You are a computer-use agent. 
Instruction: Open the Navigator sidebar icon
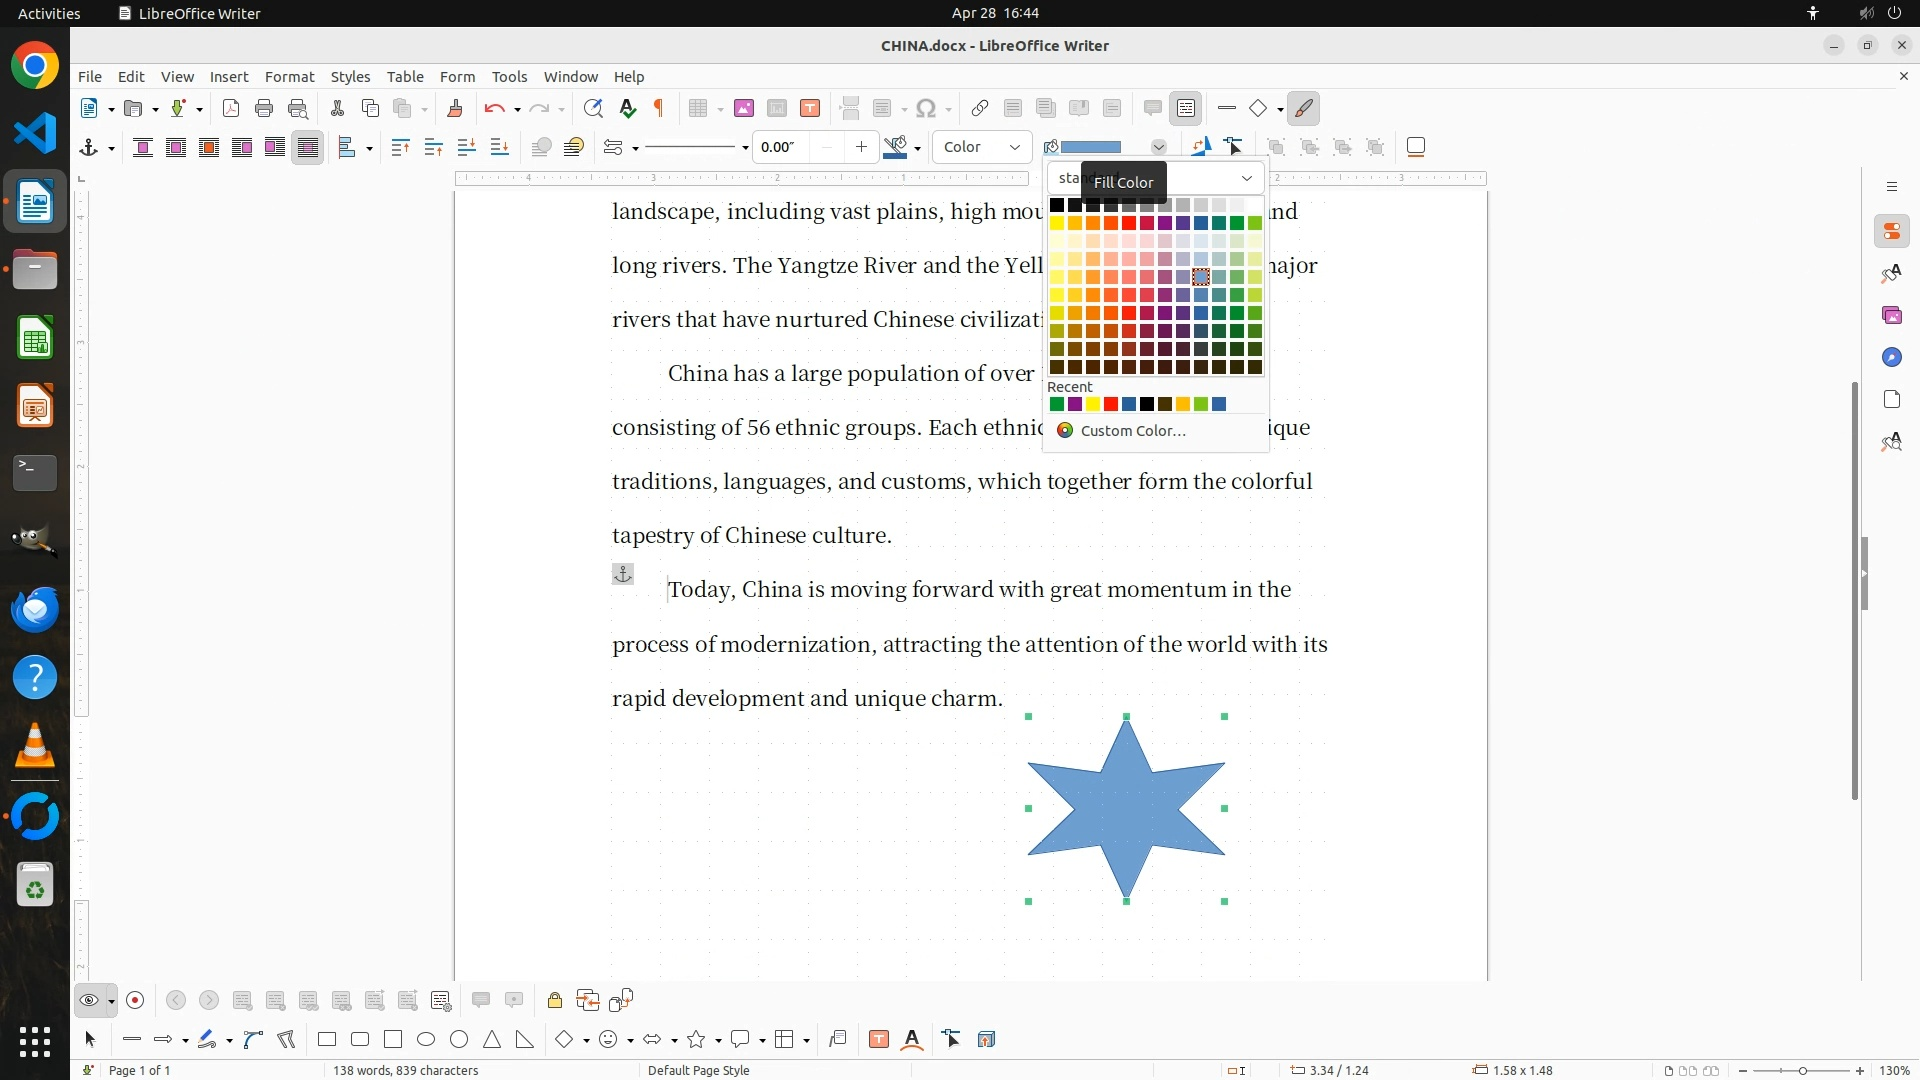point(1891,357)
